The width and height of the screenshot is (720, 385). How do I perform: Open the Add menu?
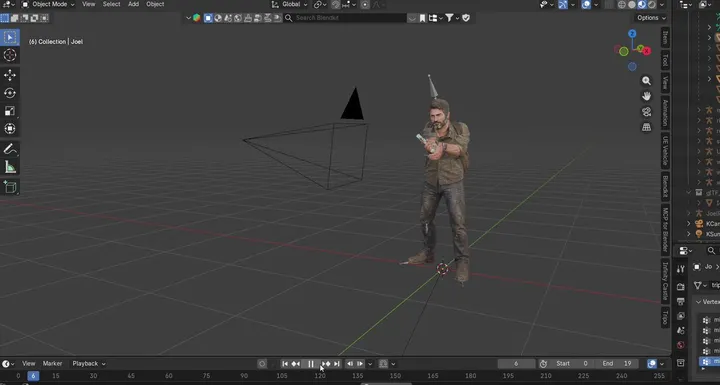pyautogui.click(x=134, y=4)
